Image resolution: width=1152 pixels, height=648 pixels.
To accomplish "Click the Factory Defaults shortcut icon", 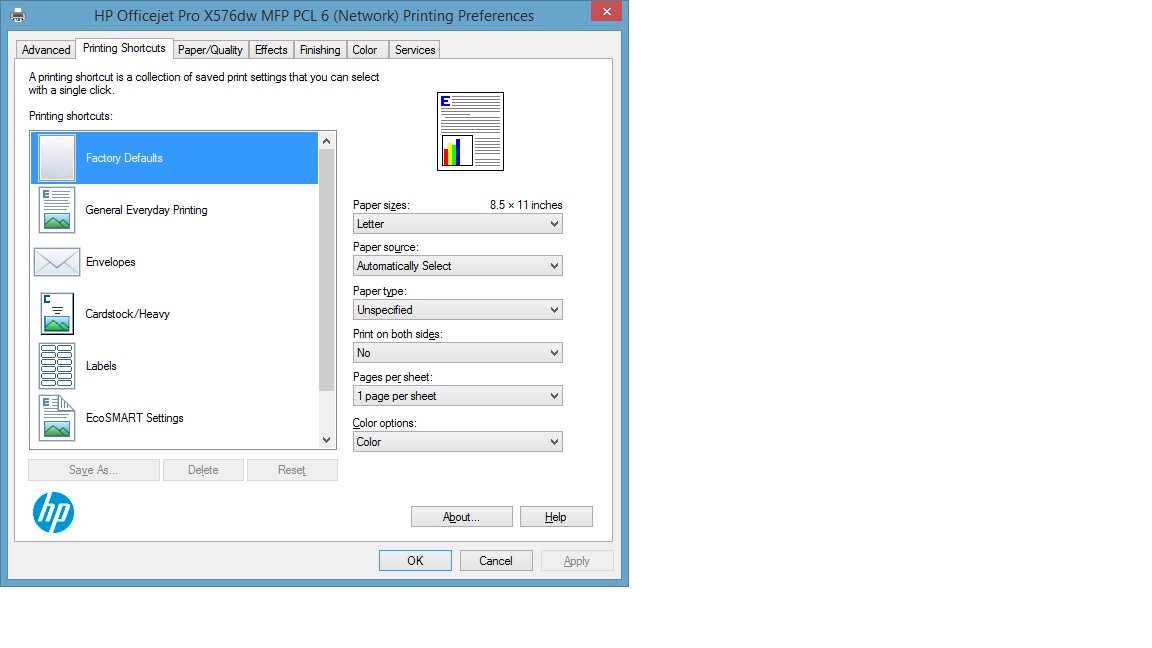I will click(57, 158).
